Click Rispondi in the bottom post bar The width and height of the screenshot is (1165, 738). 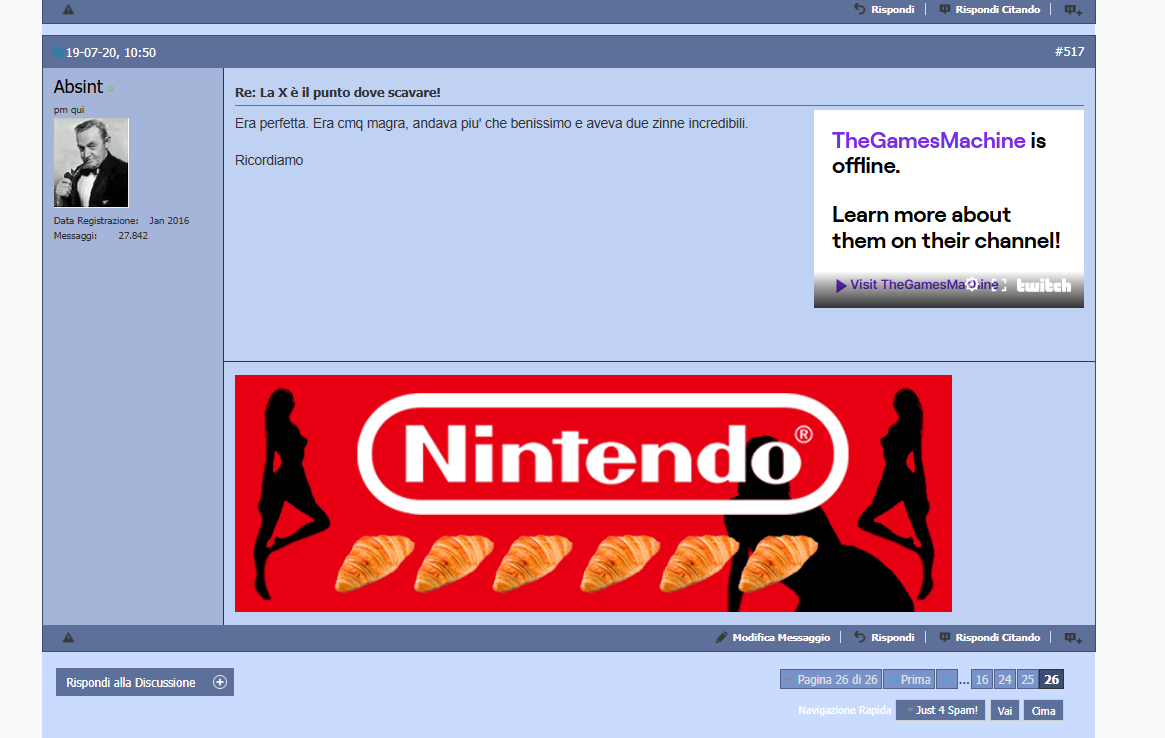click(884, 638)
